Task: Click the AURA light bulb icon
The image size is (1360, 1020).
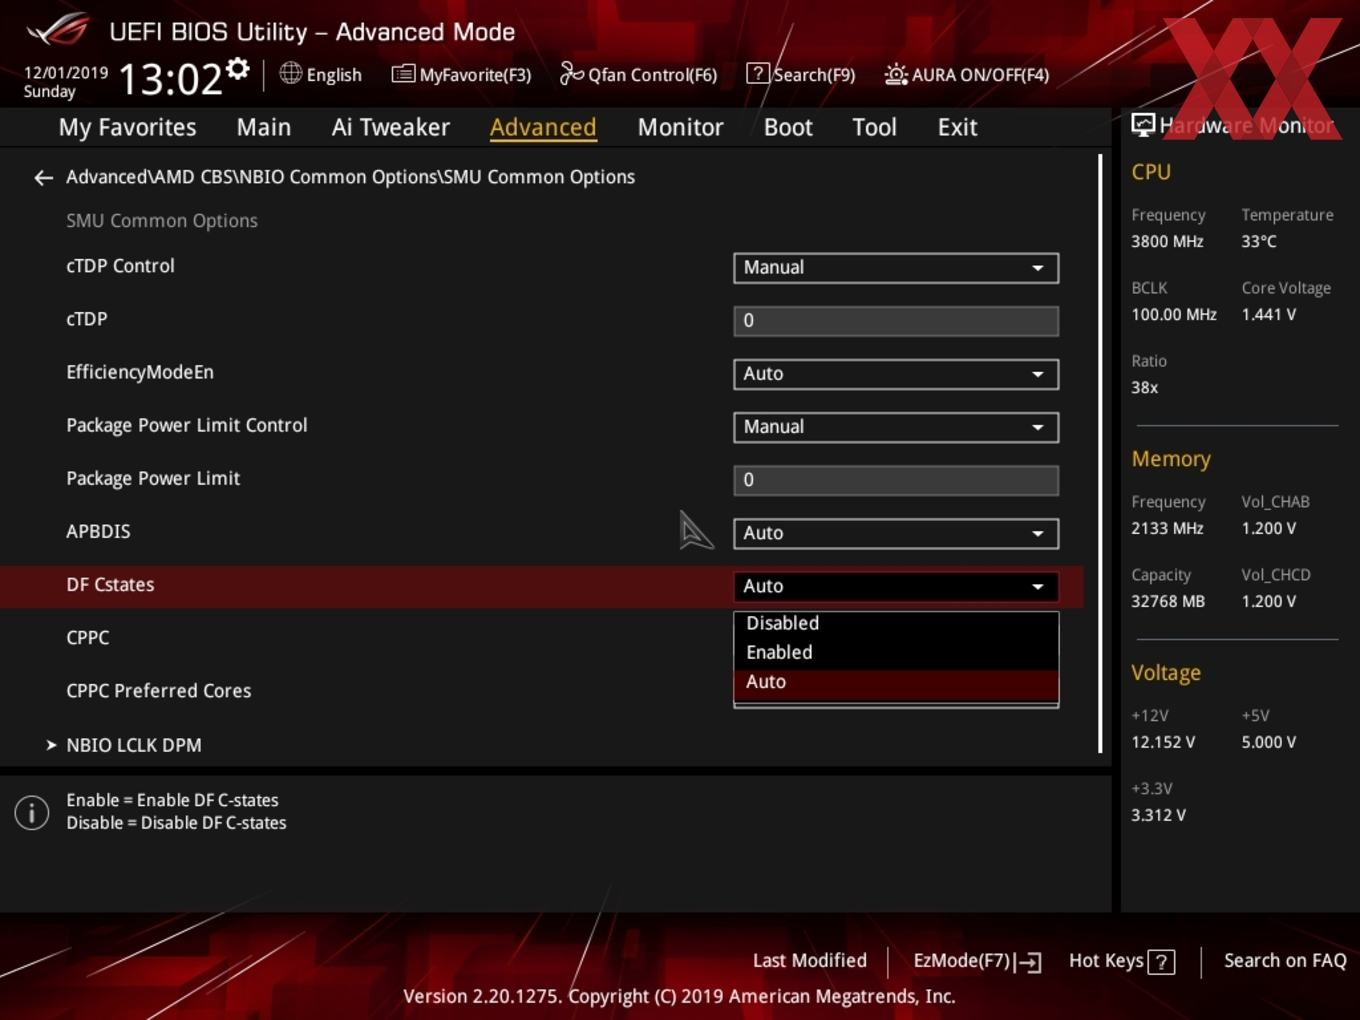Action: [x=896, y=74]
